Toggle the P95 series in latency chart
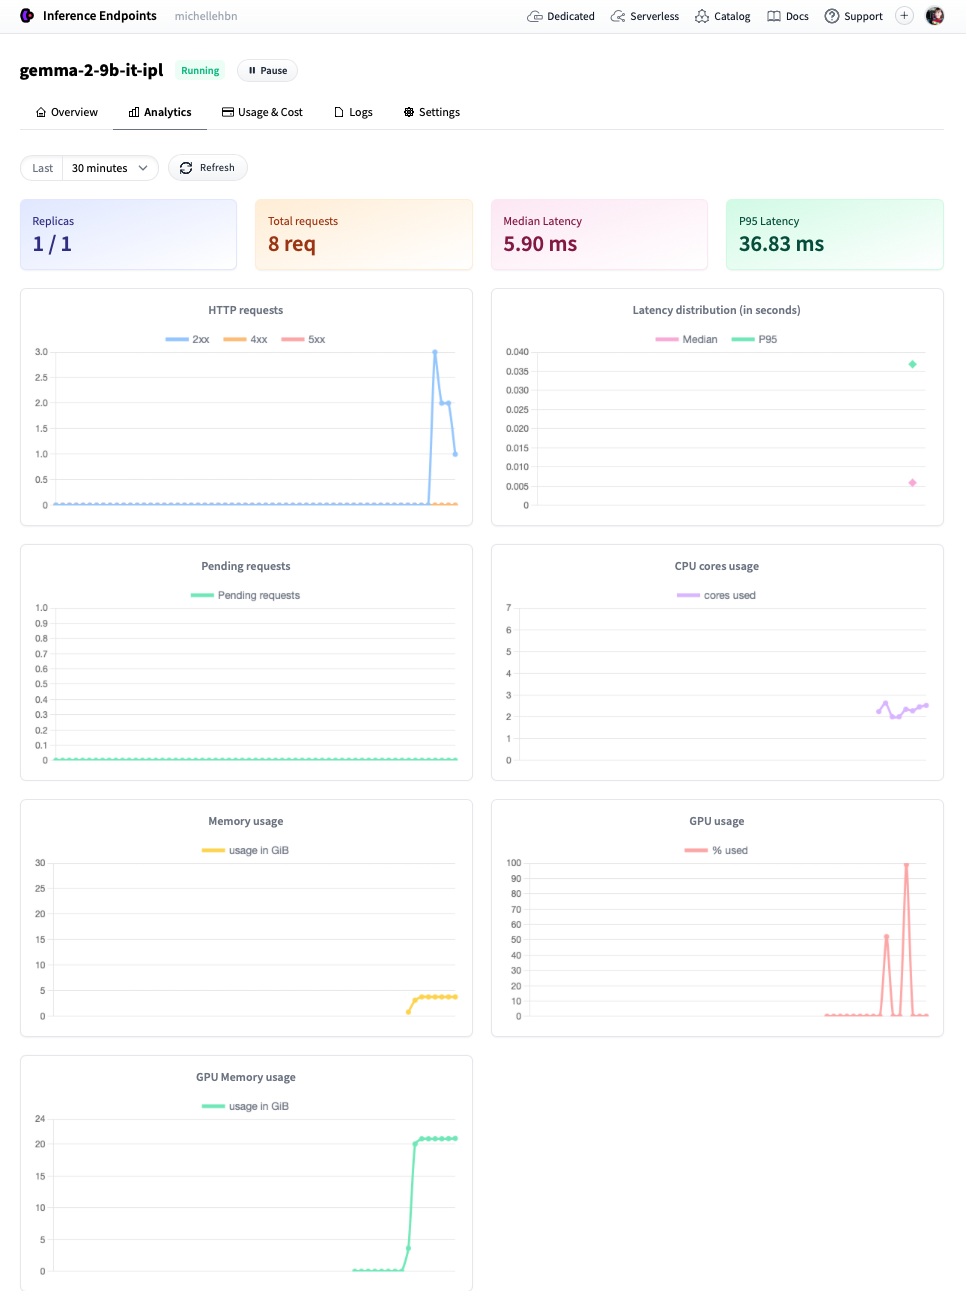The height and width of the screenshot is (1291, 966). (x=754, y=340)
